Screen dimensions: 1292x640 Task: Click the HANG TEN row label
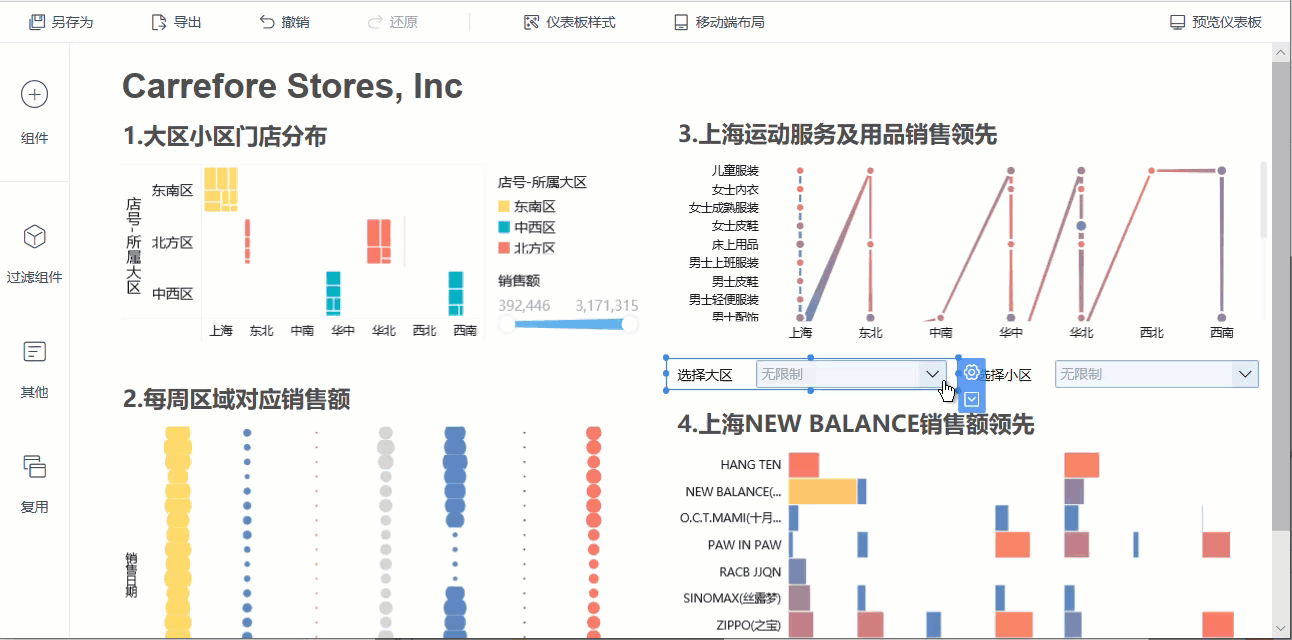pyautogui.click(x=751, y=465)
